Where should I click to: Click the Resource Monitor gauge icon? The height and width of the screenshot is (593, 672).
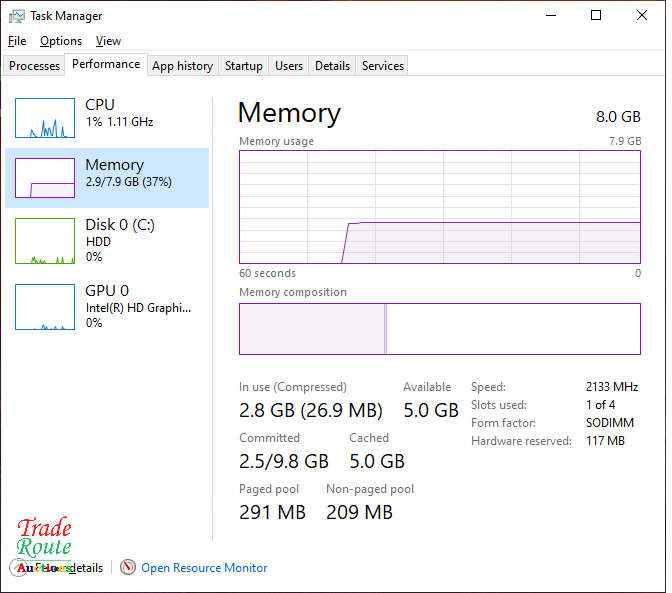point(127,568)
